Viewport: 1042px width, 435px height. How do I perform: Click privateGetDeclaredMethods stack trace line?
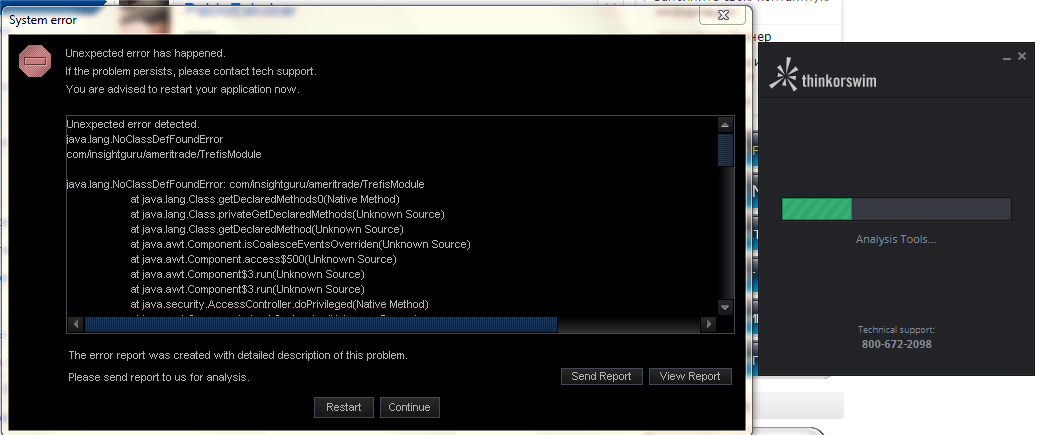click(288, 214)
